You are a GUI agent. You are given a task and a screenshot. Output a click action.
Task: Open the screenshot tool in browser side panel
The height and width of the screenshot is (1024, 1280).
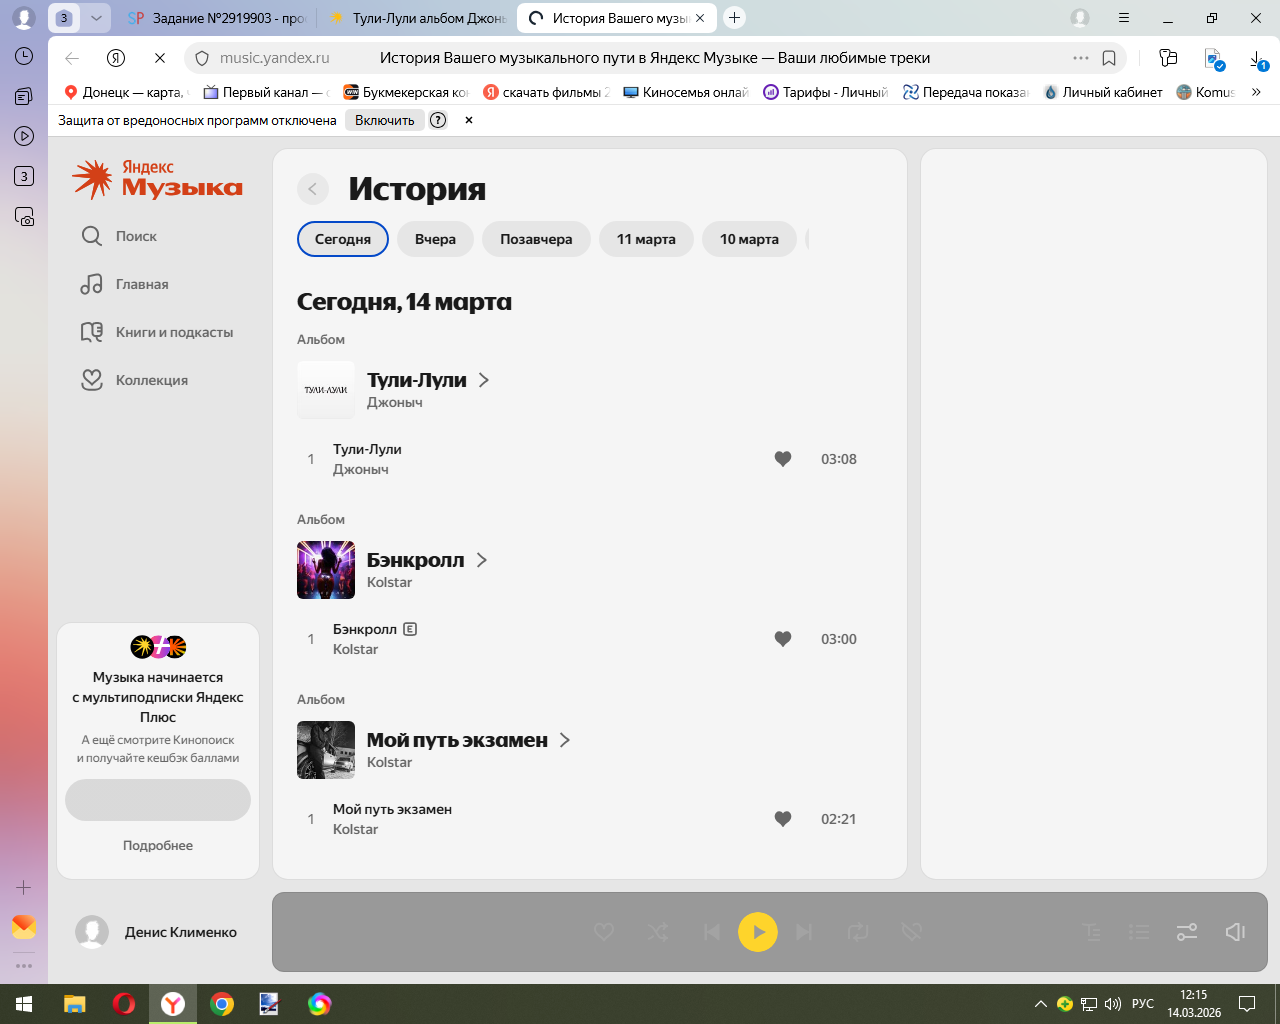24,216
